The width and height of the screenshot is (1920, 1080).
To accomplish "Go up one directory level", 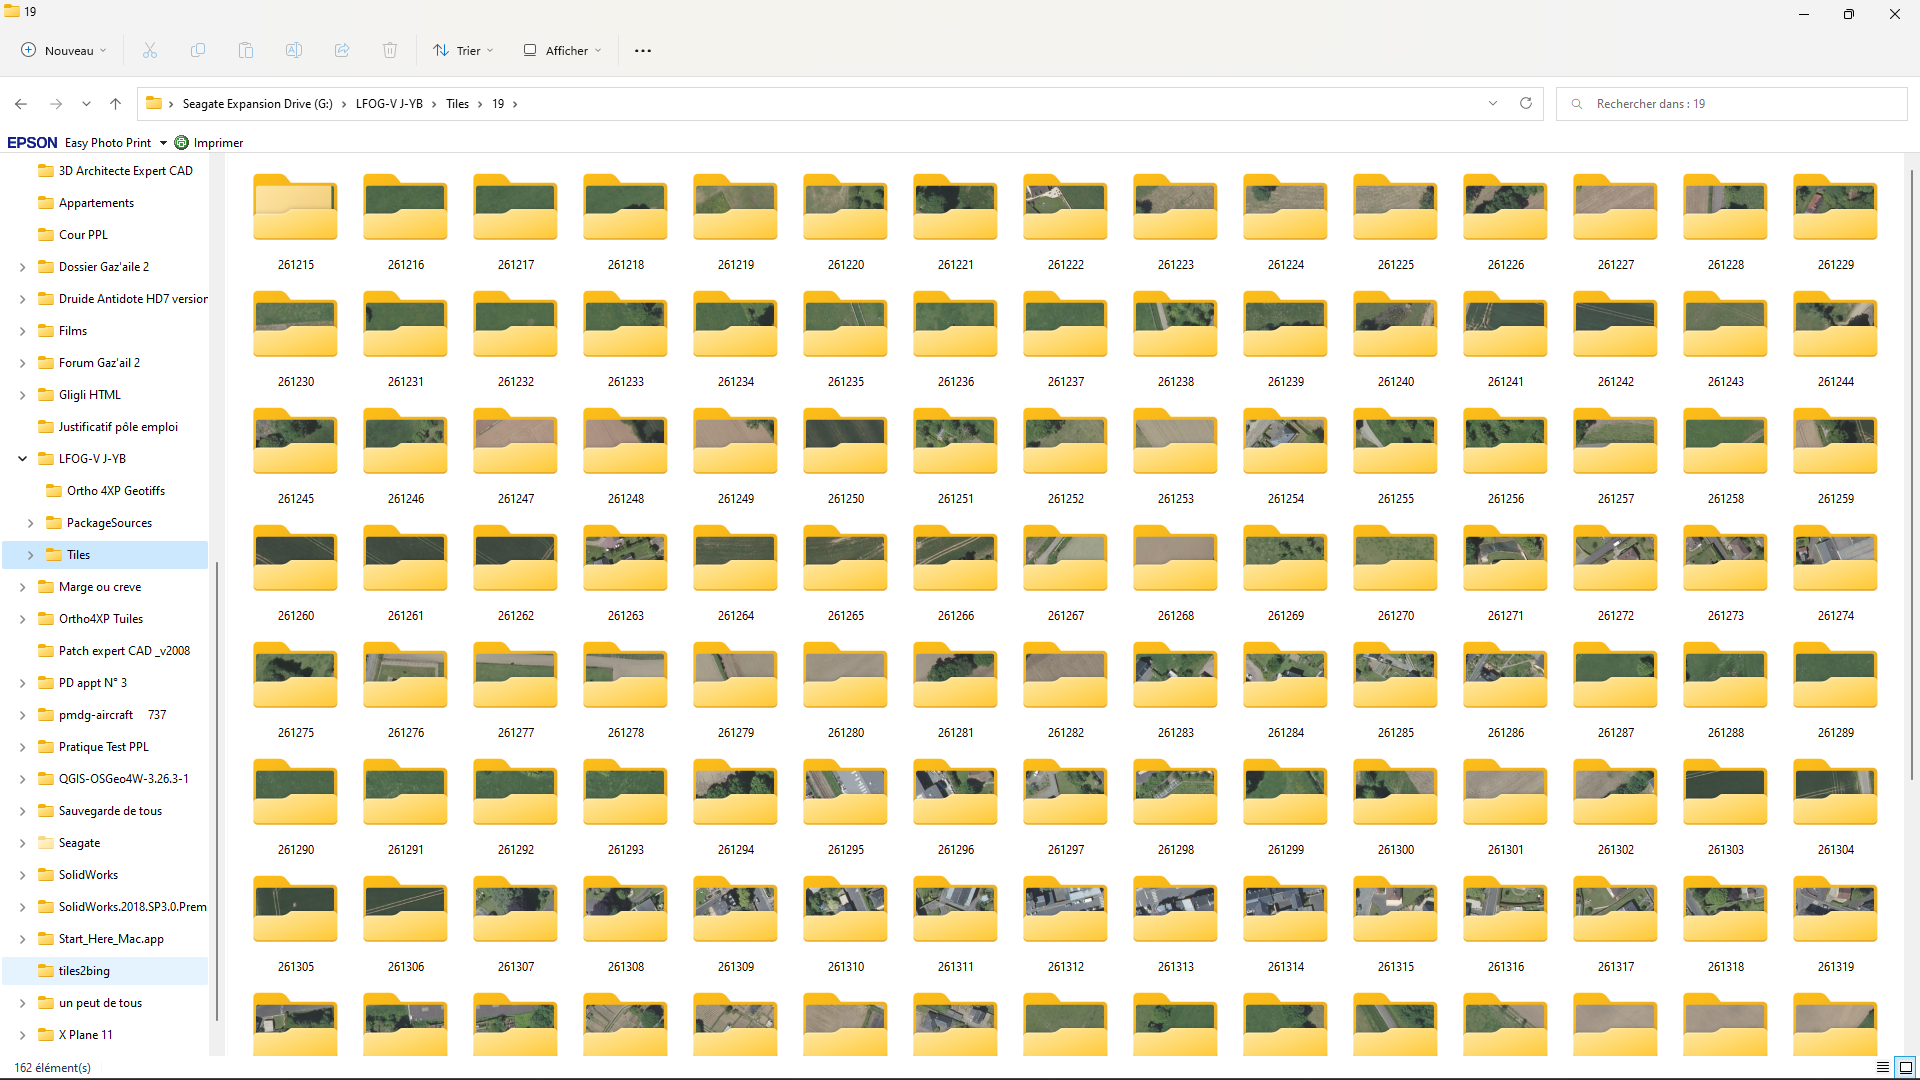I will (x=116, y=104).
